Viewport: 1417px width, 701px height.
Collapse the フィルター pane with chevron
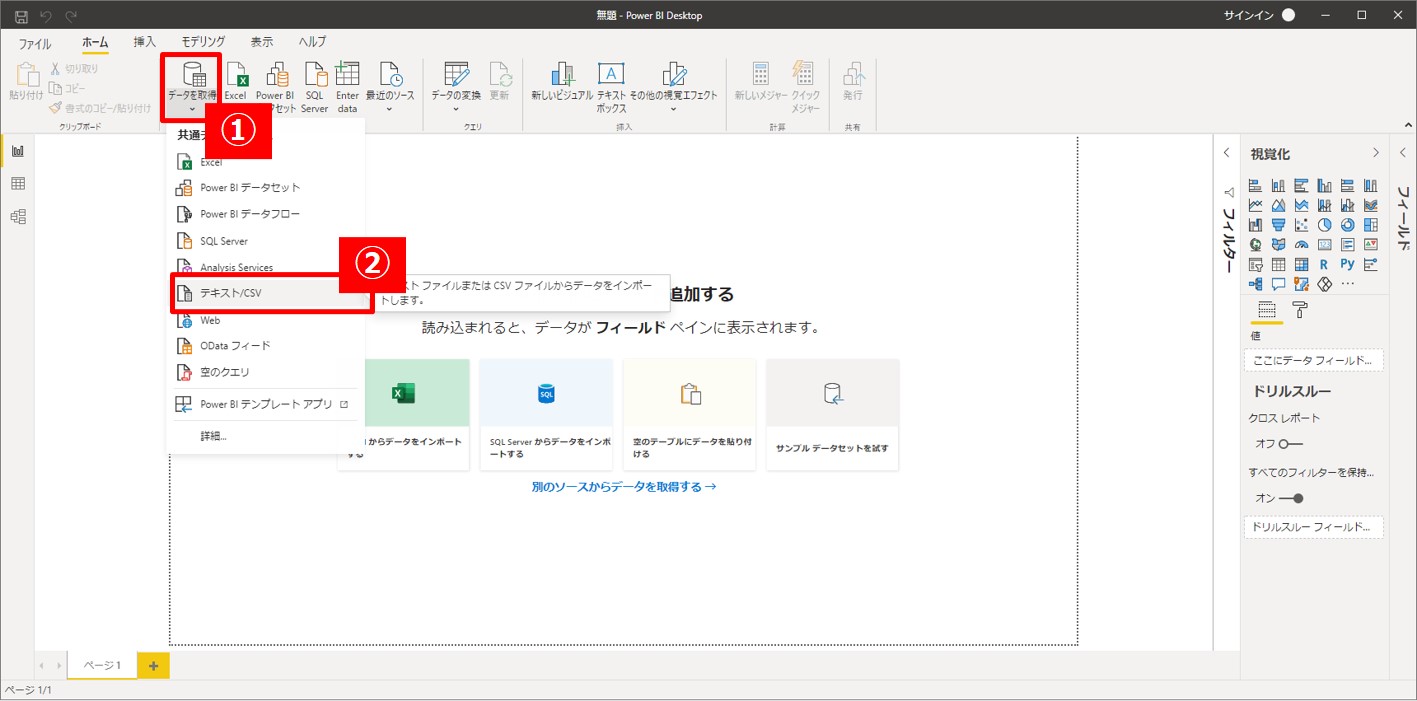tap(1227, 153)
